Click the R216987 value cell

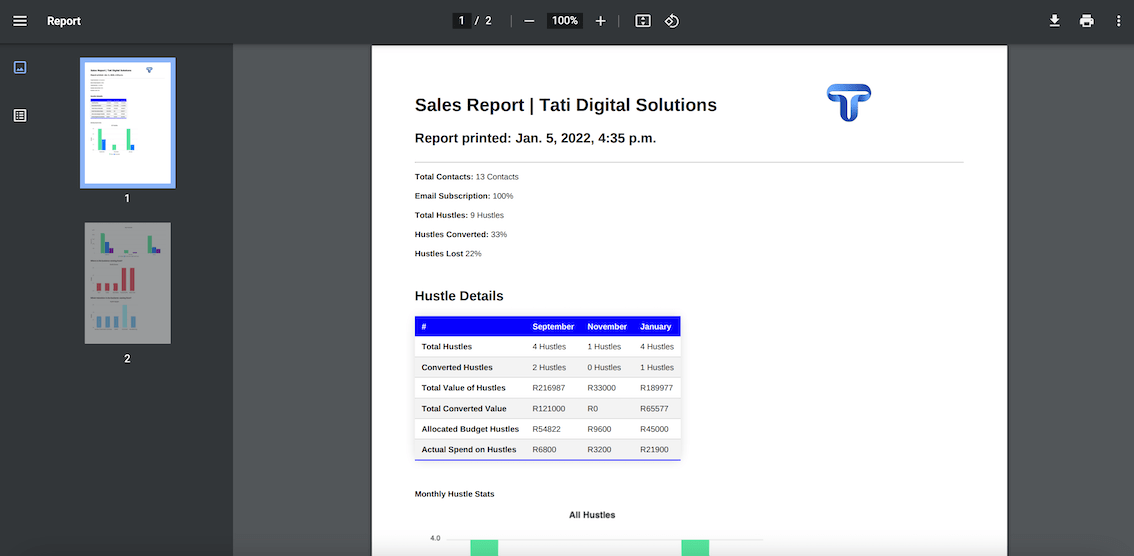pos(549,388)
